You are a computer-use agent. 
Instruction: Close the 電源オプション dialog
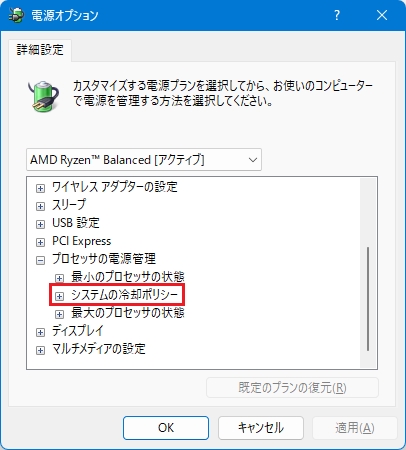[382, 15]
